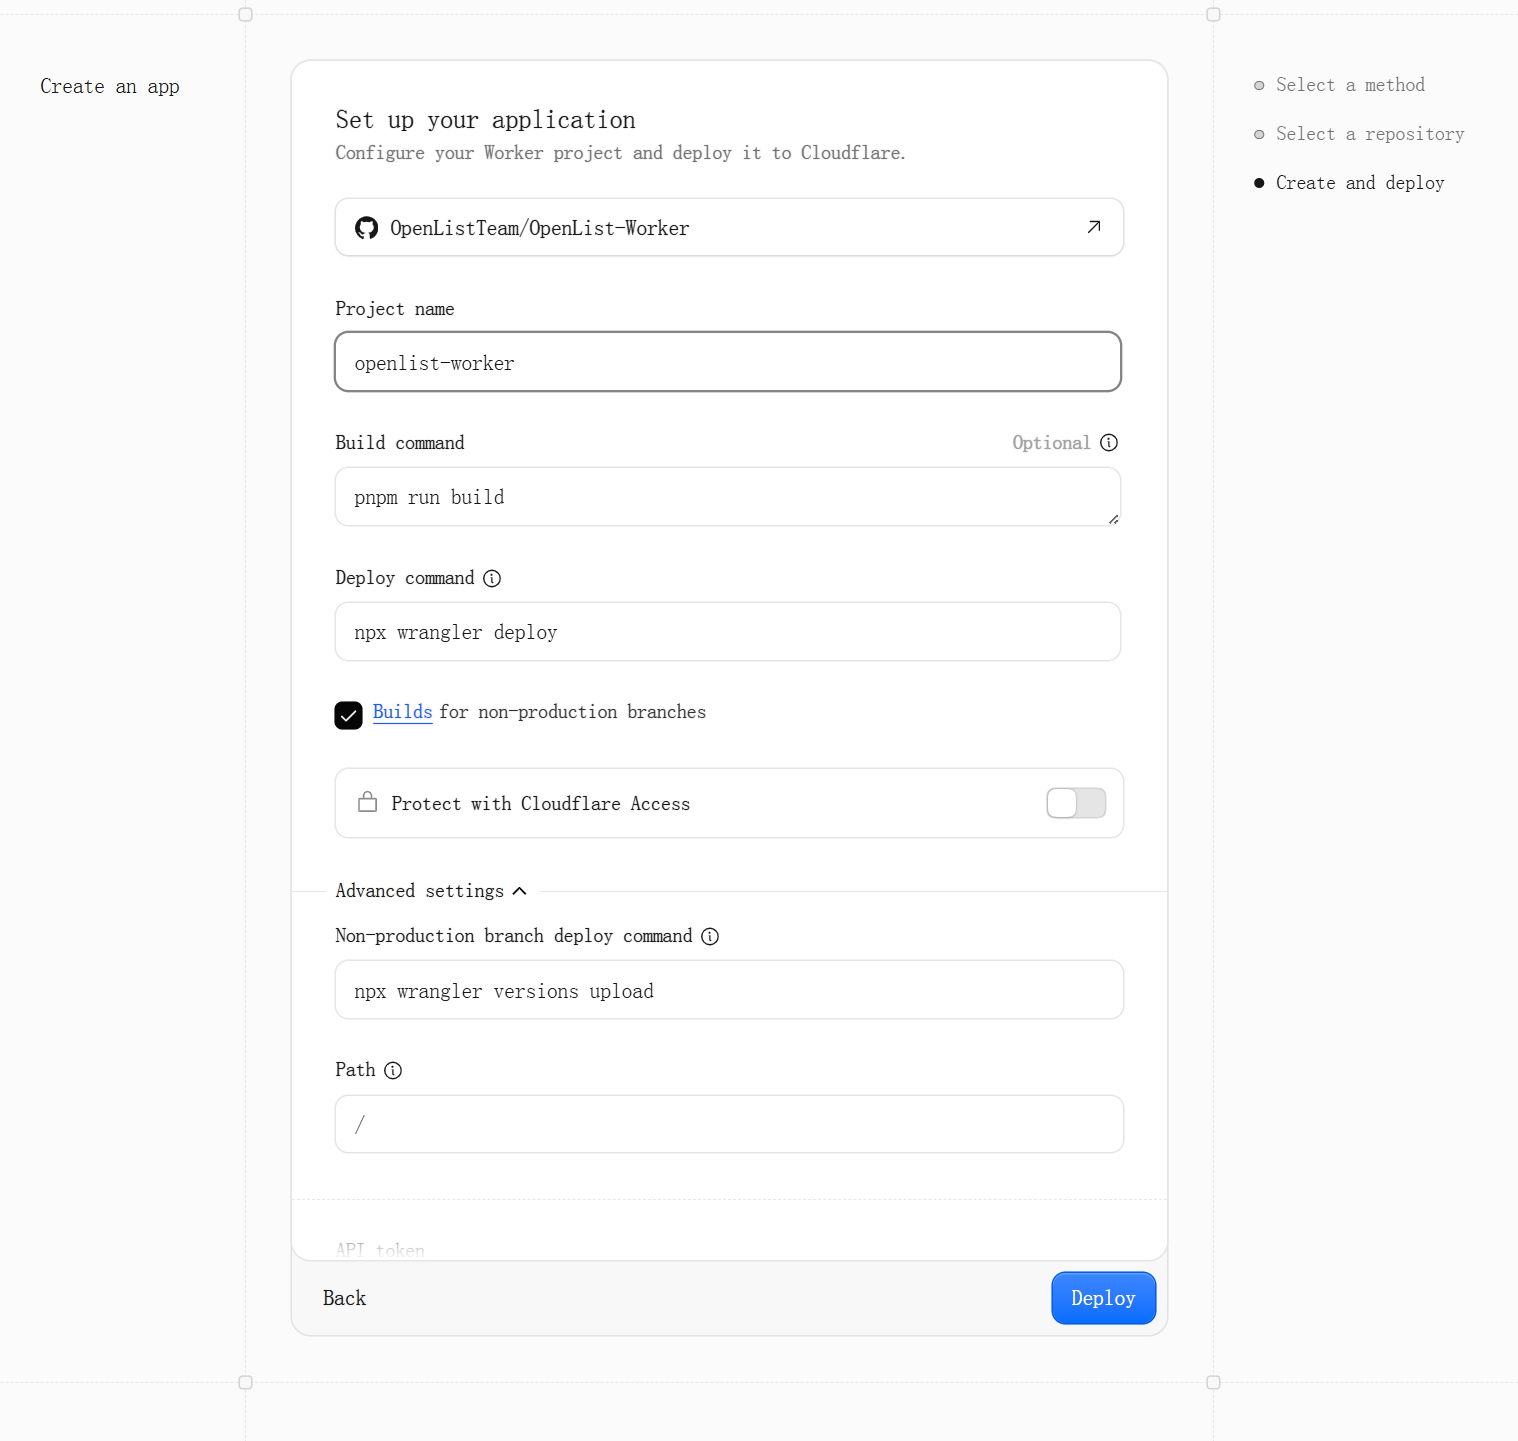Click info icon next to Path label

(393, 1070)
